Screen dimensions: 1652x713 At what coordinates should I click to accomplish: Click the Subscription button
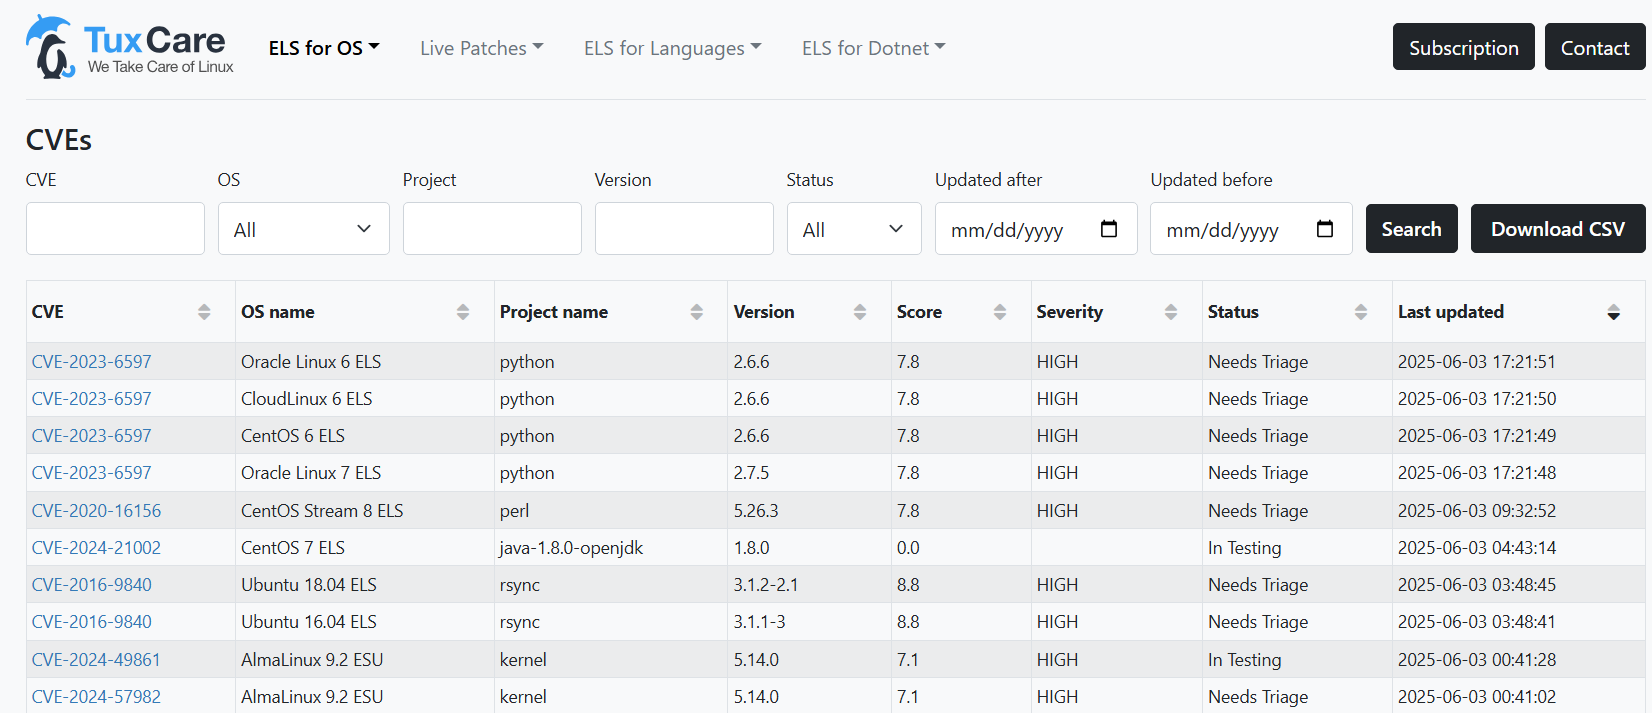[1463, 47]
